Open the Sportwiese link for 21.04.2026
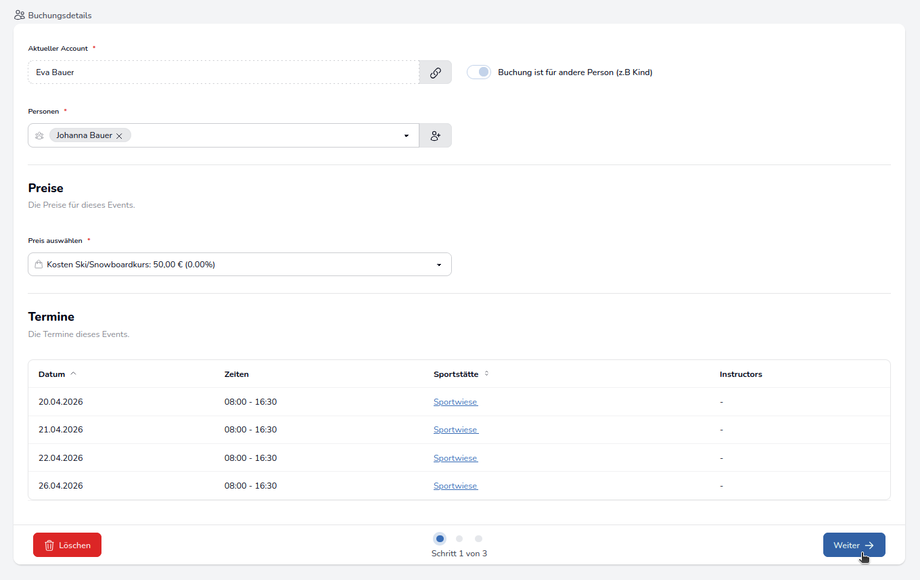 coord(455,430)
